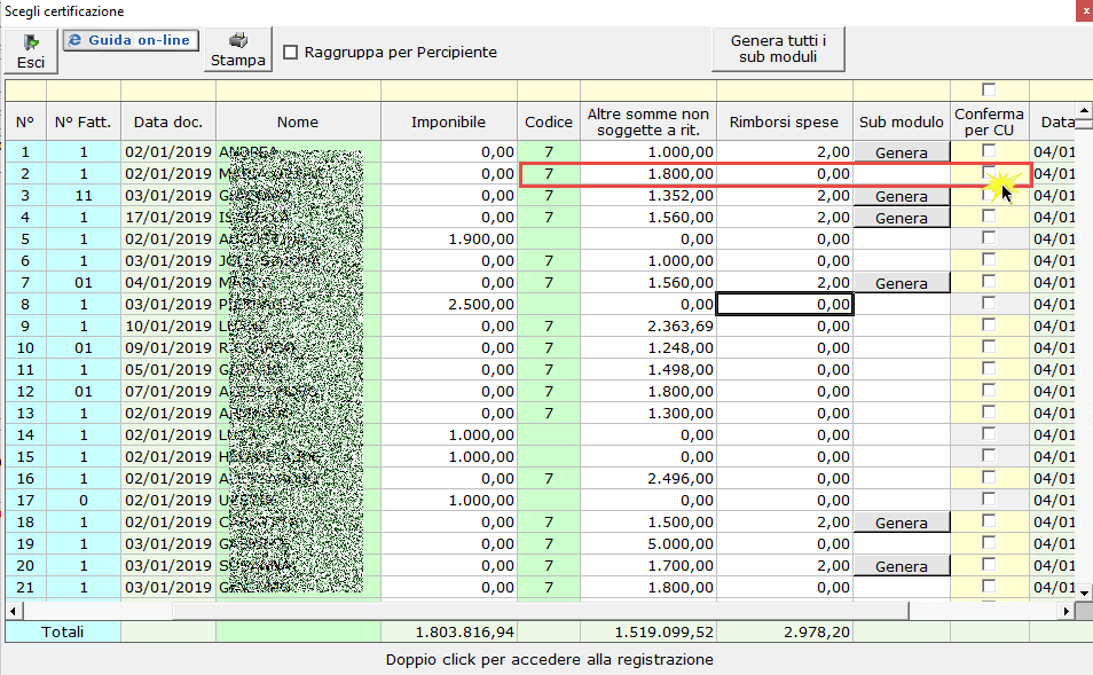Select Altre somme non soggette header
This screenshot has height=675, width=1093.
tap(648, 122)
